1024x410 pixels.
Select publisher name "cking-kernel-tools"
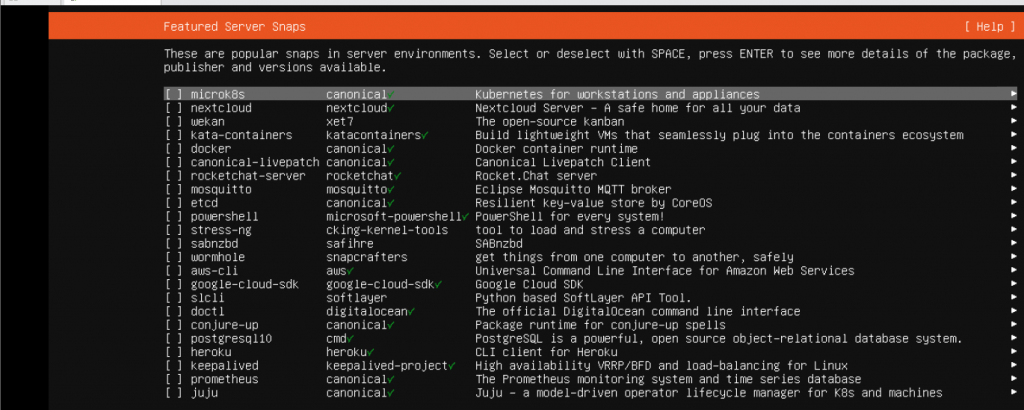(387, 230)
